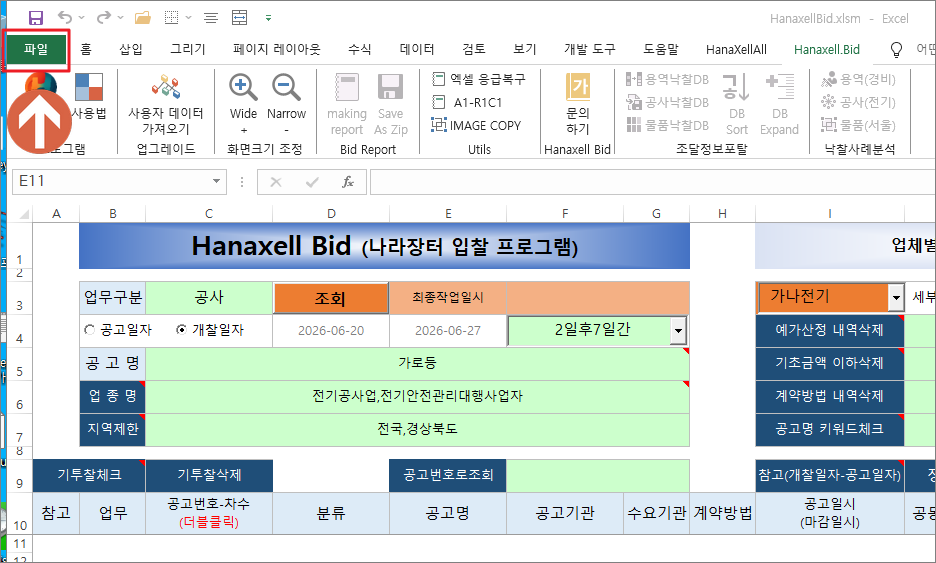Open the Undo history dropdown arrow
Image resolution: width=936 pixels, height=563 pixels.
pos(82,18)
